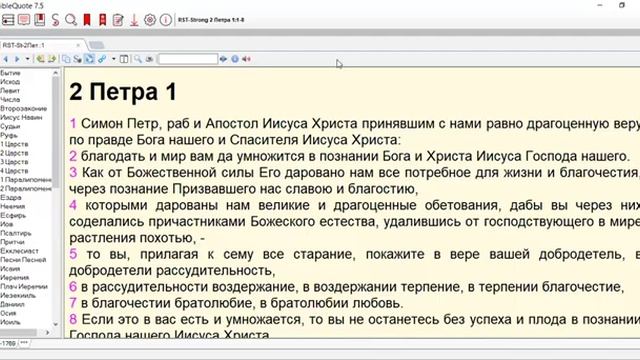Viewport: 640px width, 360px height.
Task: Click the red speaker sound icon
Action: coord(247,59)
